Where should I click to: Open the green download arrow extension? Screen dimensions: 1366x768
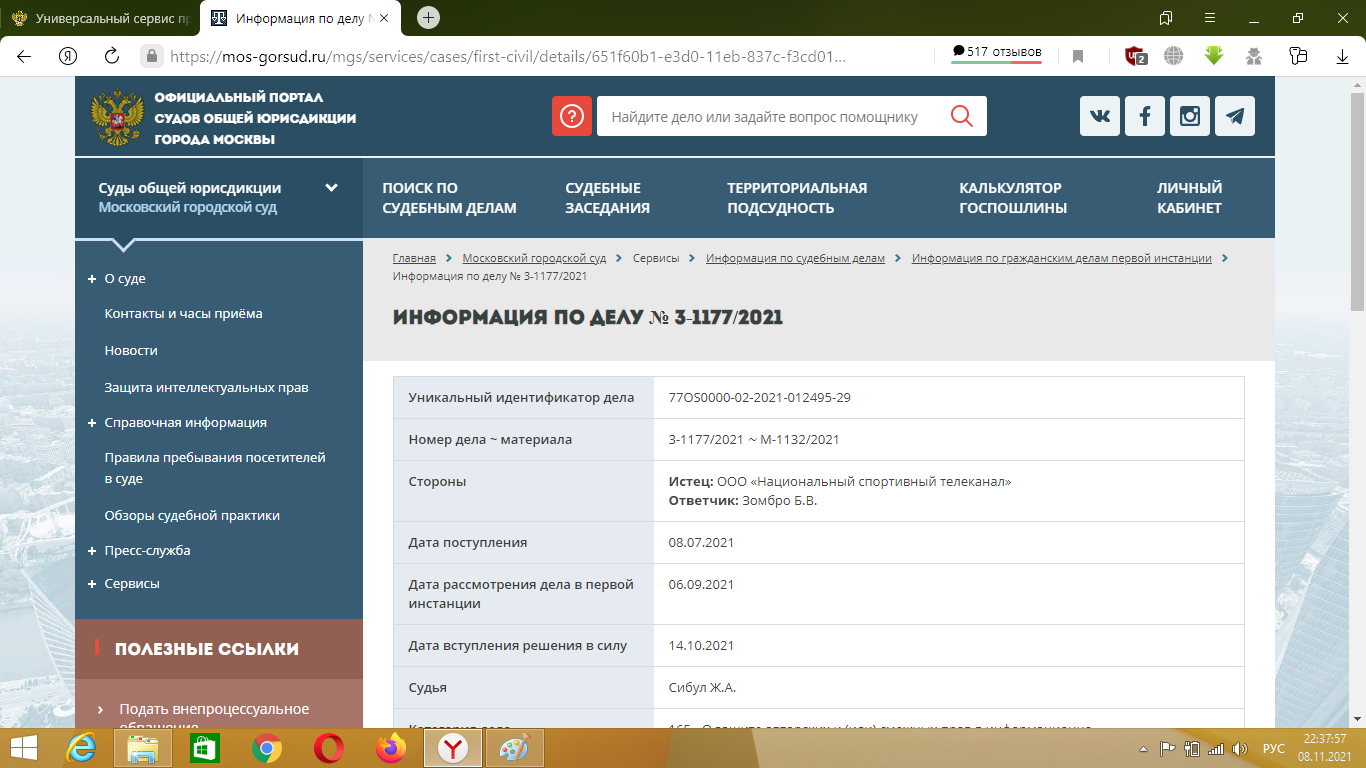click(x=1214, y=56)
